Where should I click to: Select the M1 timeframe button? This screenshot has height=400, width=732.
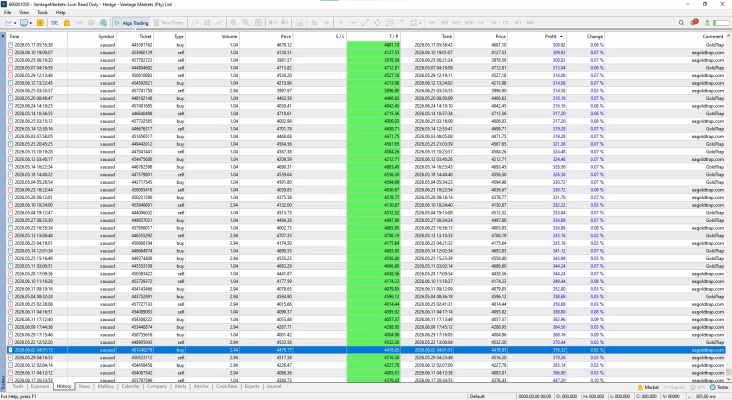point(432,22)
